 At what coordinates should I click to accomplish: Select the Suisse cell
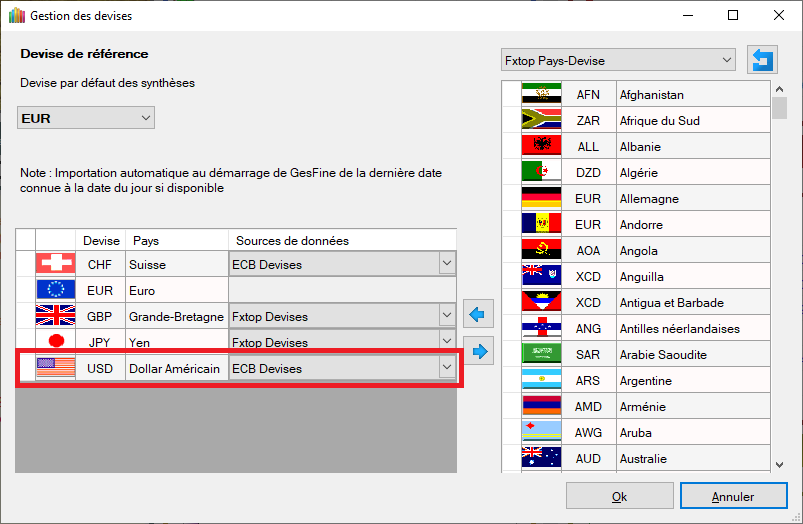pos(177,264)
